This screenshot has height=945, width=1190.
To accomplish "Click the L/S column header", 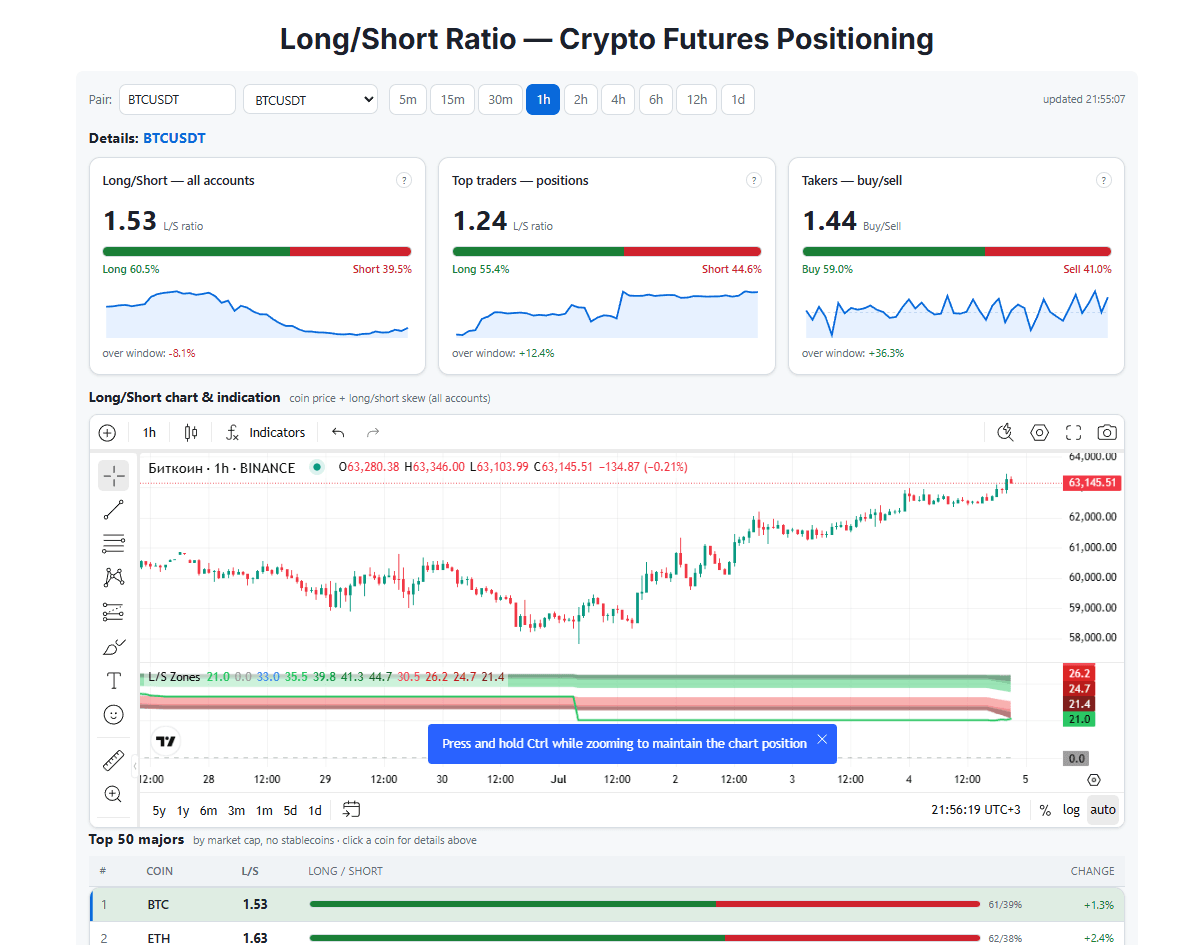I will pyautogui.click(x=250, y=871).
